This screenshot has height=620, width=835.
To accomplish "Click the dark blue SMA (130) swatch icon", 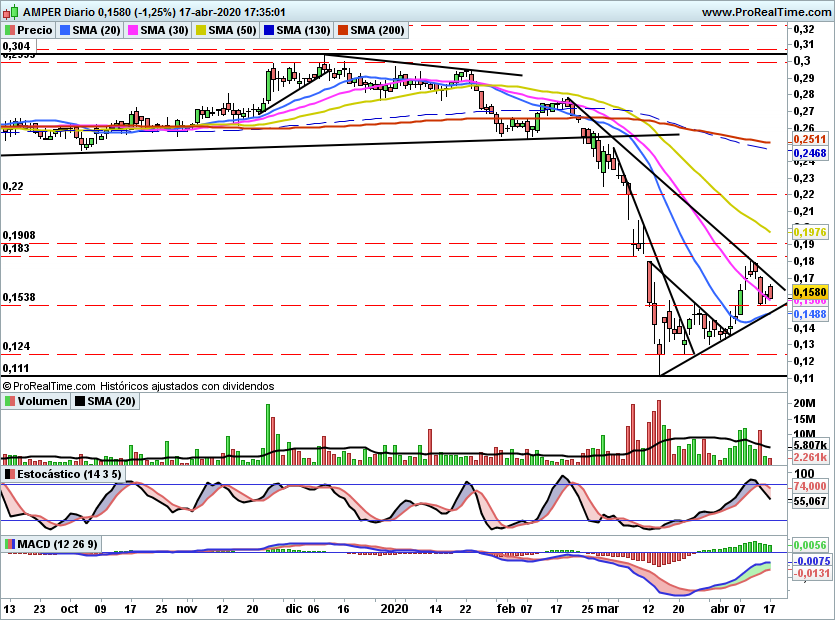I will pos(269,30).
